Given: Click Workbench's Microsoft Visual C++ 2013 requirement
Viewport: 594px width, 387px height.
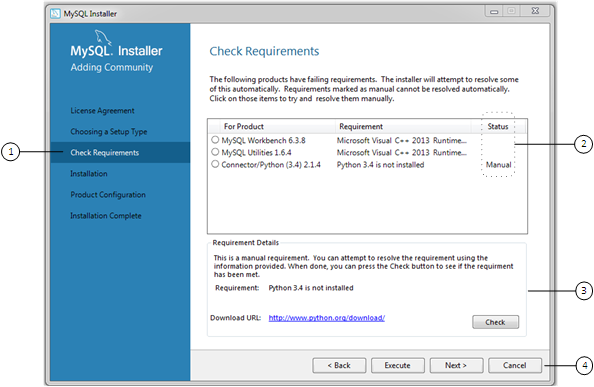Looking at the screenshot, I should pyautogui.click(x=402, y=140).
